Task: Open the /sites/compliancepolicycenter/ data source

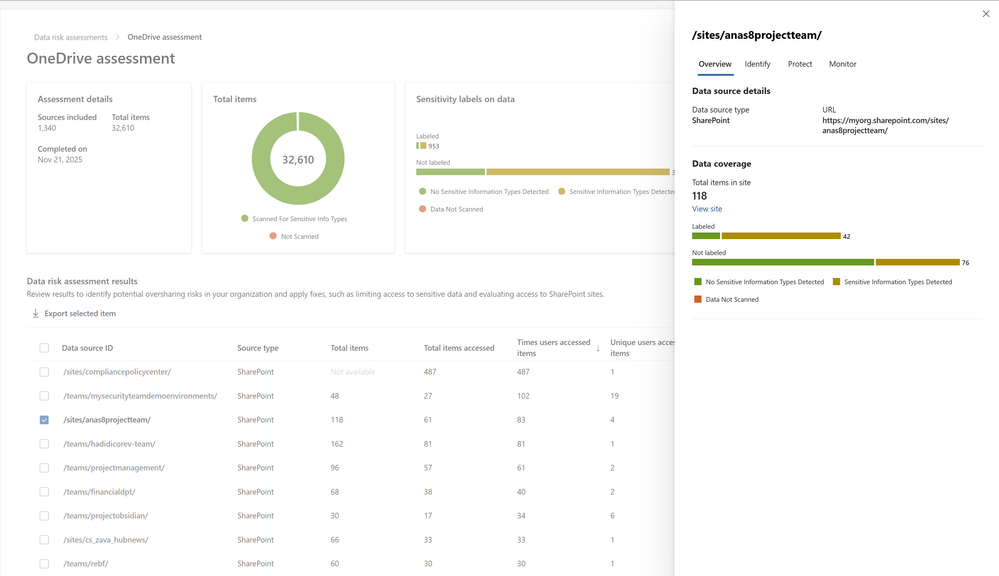Action: (x=117, y=371)
